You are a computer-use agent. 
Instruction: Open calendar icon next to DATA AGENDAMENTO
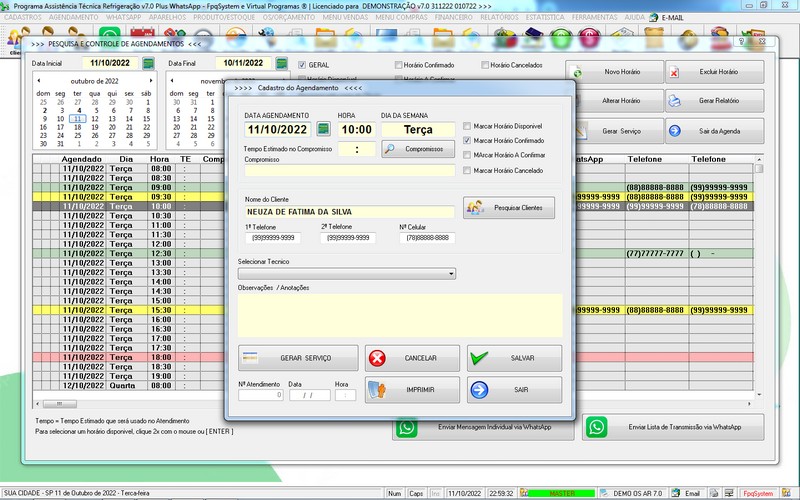click(323, 129)
